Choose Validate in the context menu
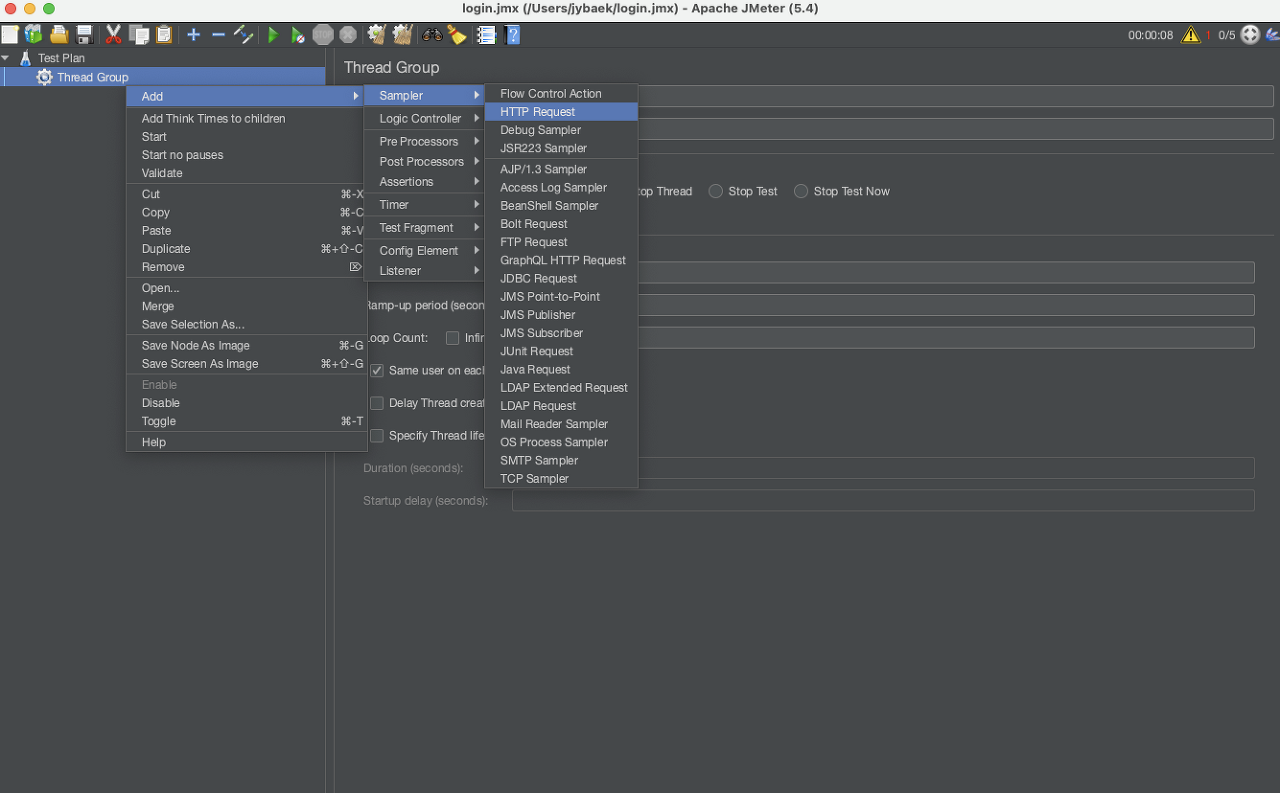This screenshot has height=793, width=1280. click(x=246, y=173)
